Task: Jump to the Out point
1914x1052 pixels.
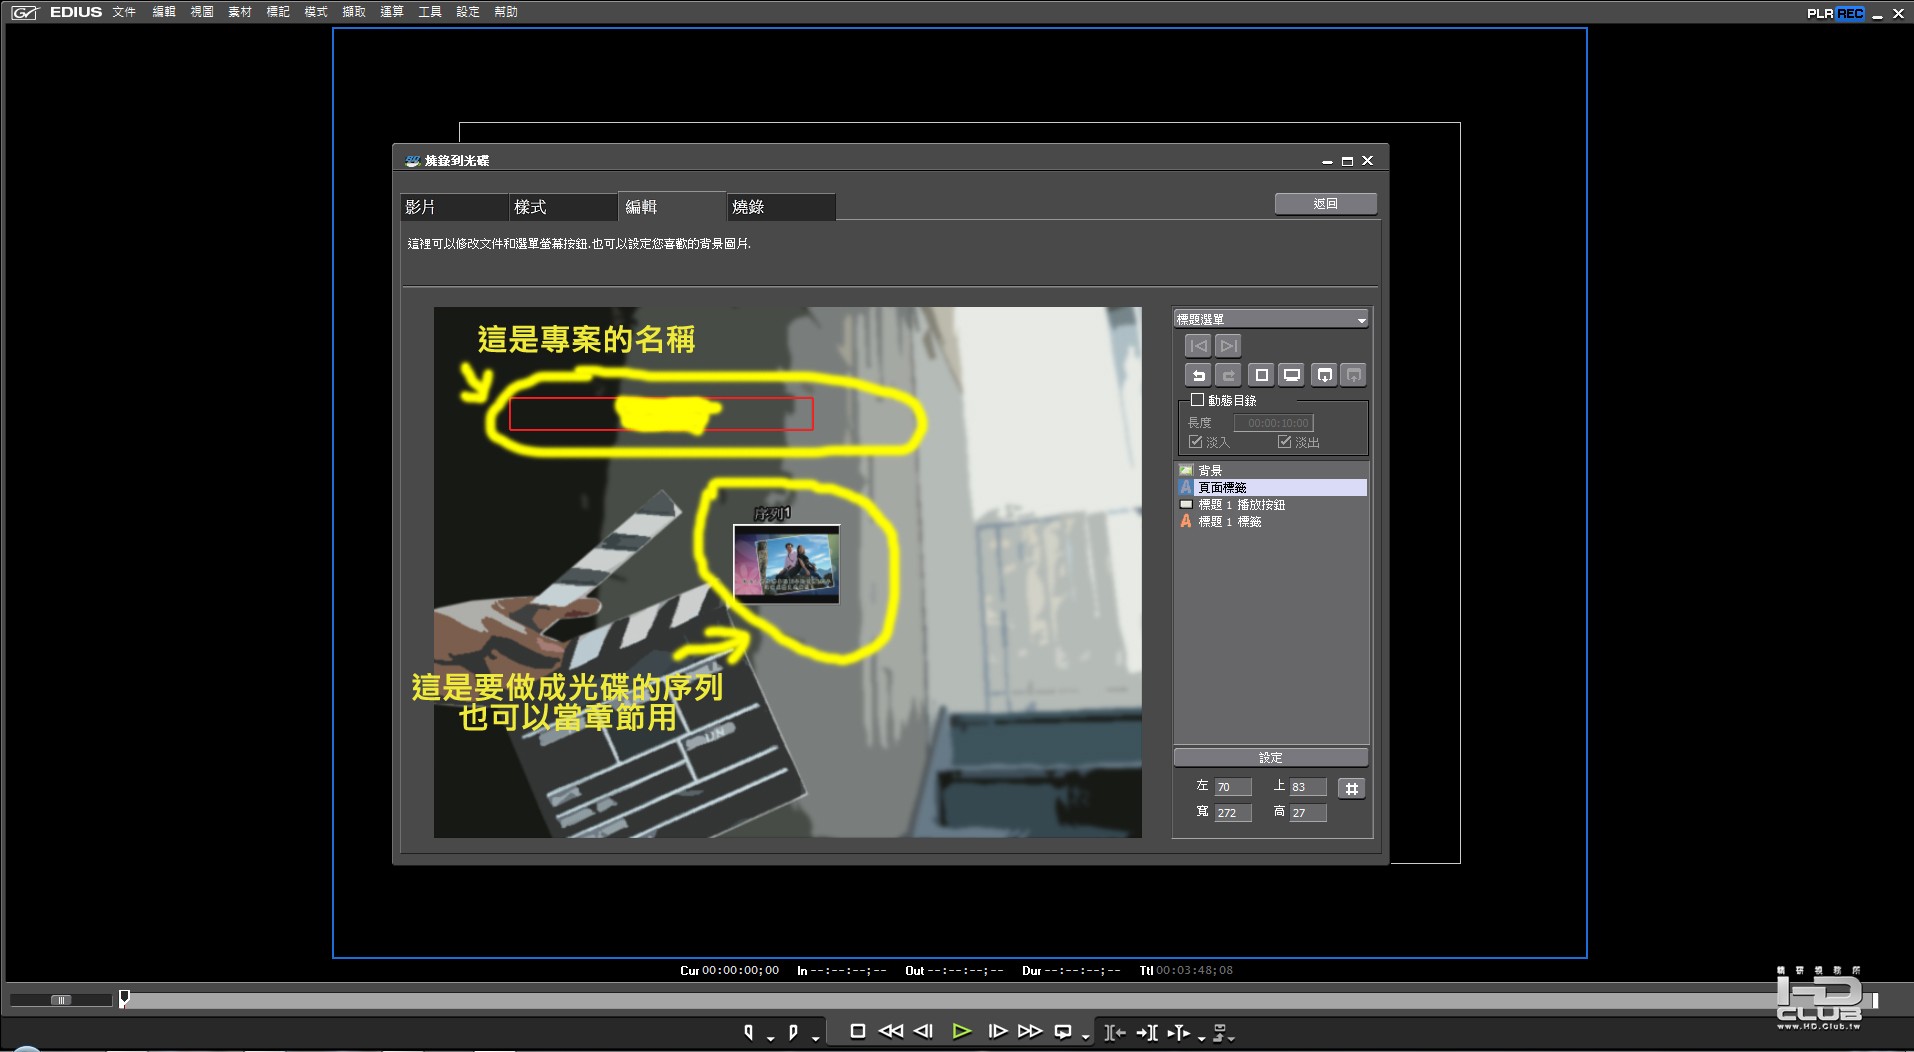Action: pyautogui.click(x=1148, y=1032)
